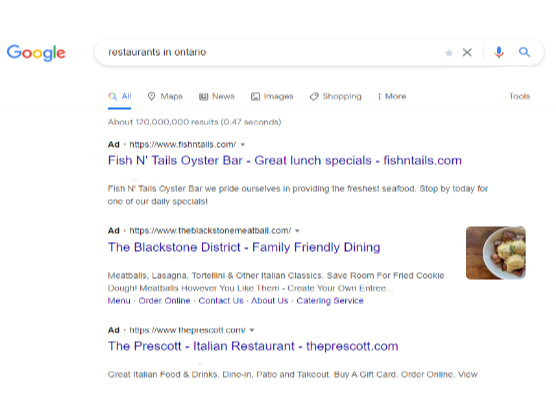Click the 'freshest seafood' ad description

click(x=298, y=195)
